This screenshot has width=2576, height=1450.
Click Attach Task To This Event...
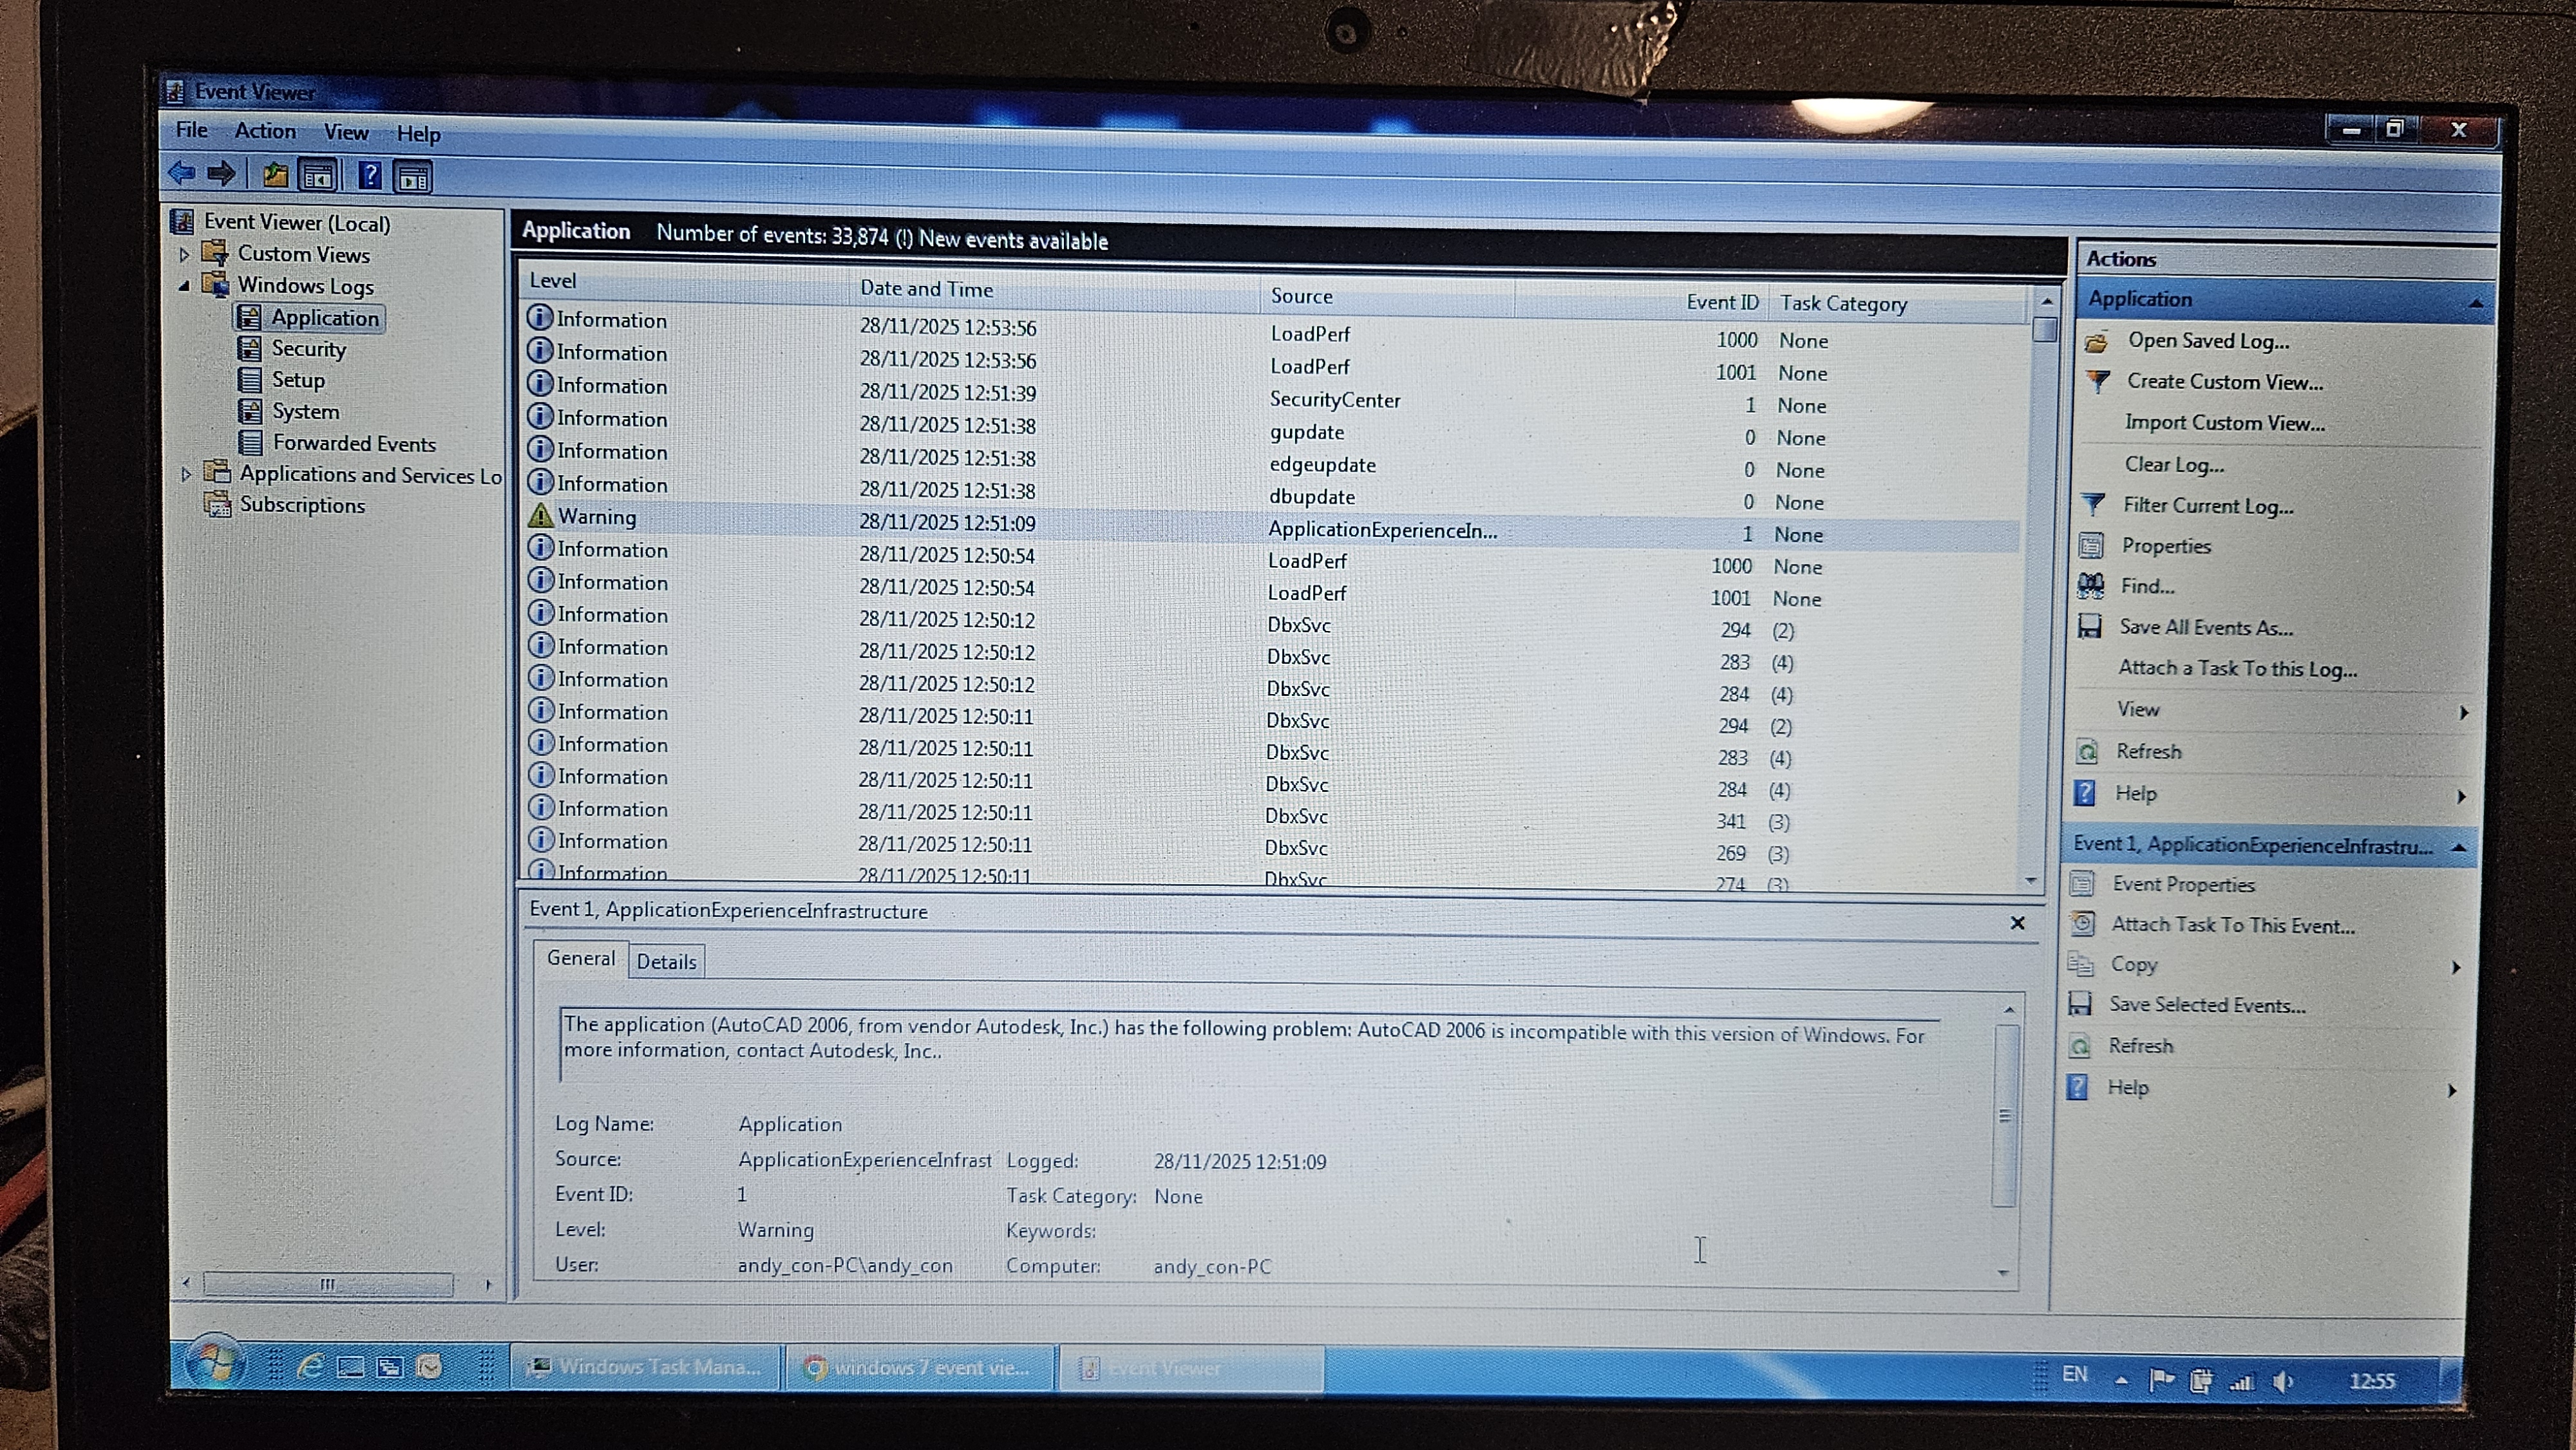(2232, 925)
